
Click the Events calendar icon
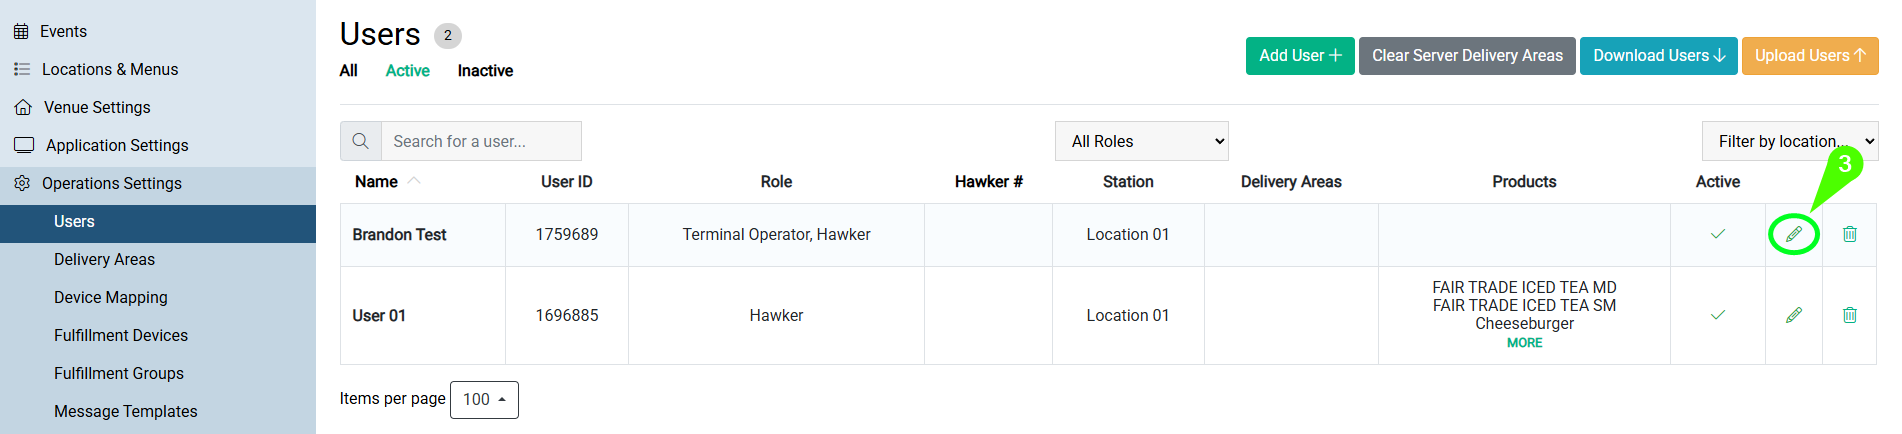click(21, 32)
